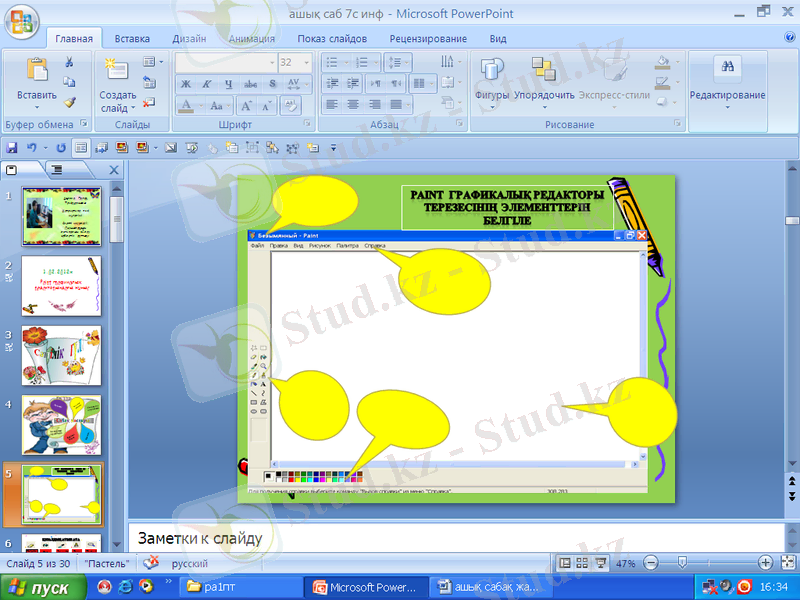Click the Paste (Вставить) clipboard icon
The height and width of the screenshot is (600, 800).
(36, 70)
